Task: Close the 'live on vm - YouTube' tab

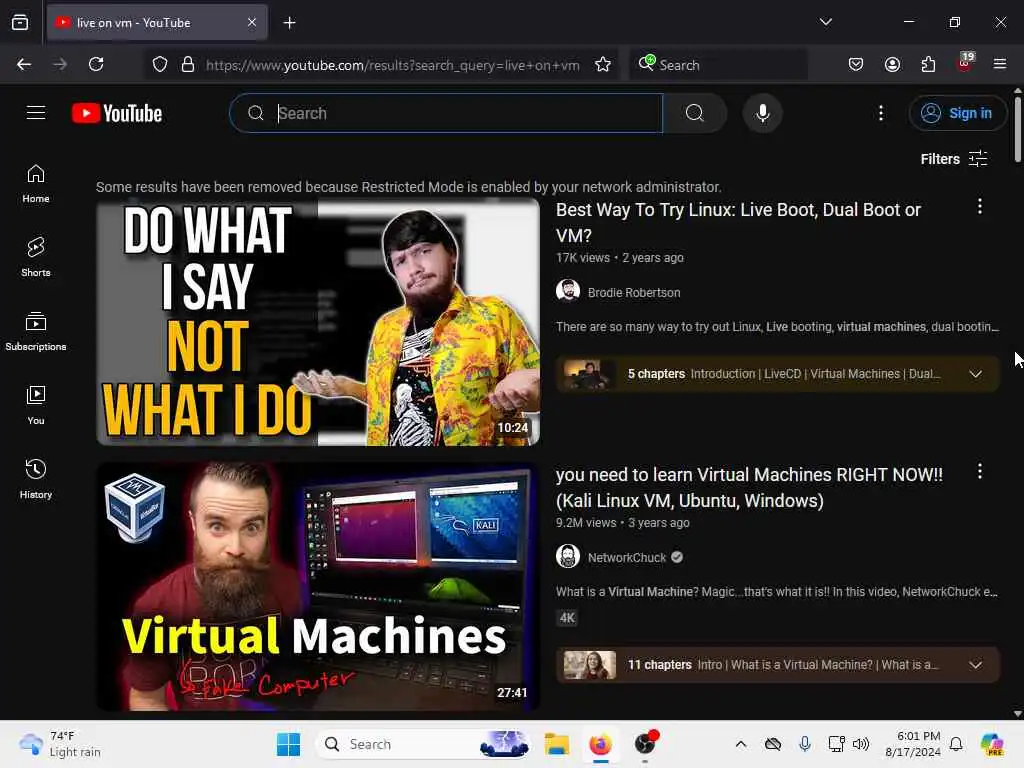Action: (x=252, y=22)
